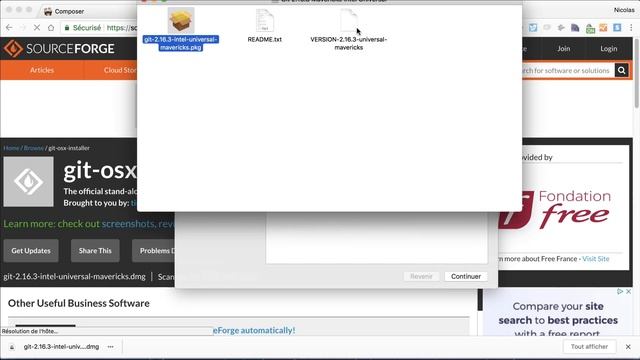
Task: Click the AdChoices icon on the advertisement
Action: pyautogui.click(x=620, y=291)
